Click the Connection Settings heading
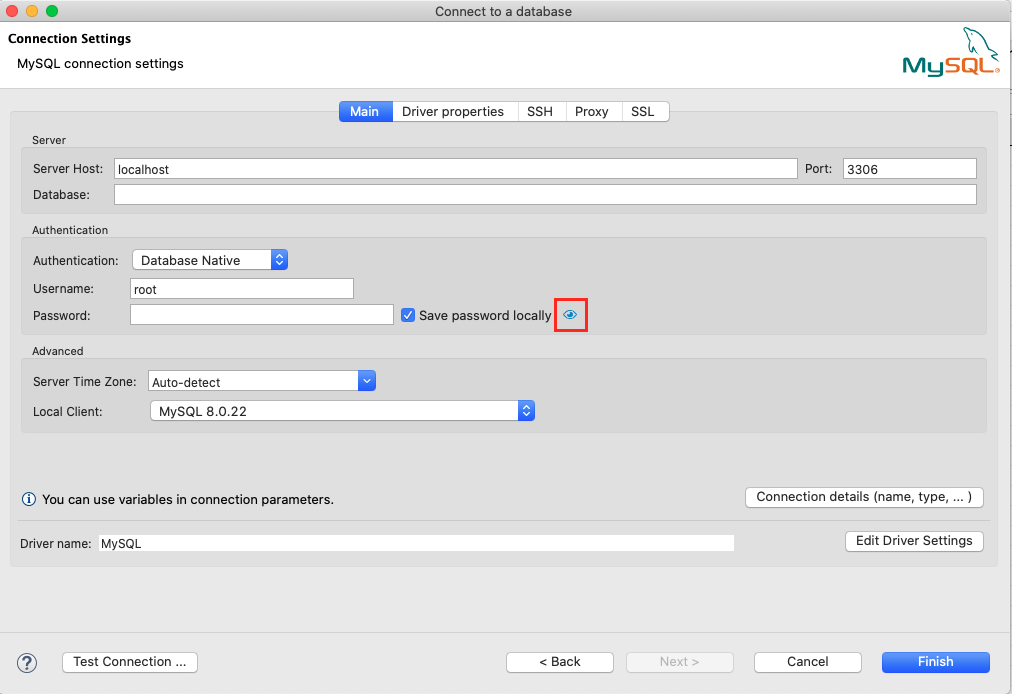 coord(70,39)
